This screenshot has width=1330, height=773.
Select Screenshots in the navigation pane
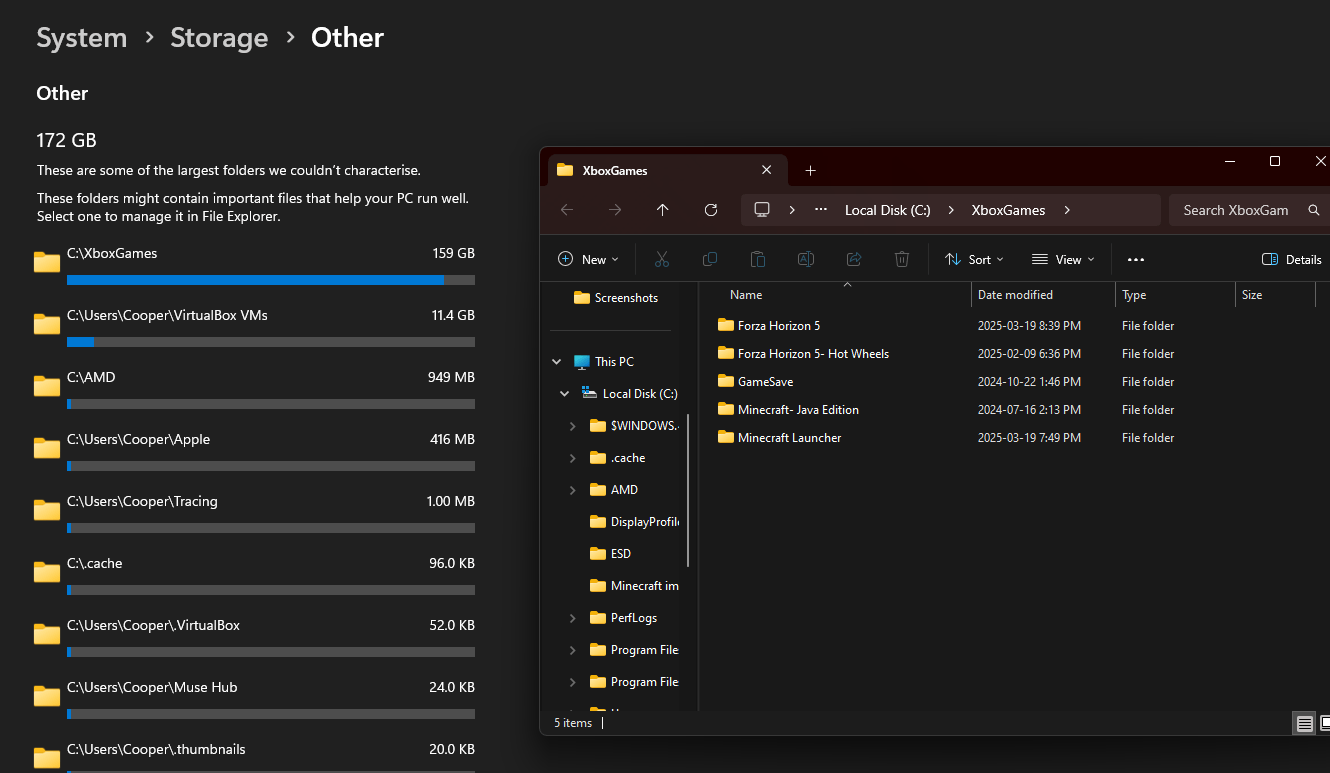[616, 298]
